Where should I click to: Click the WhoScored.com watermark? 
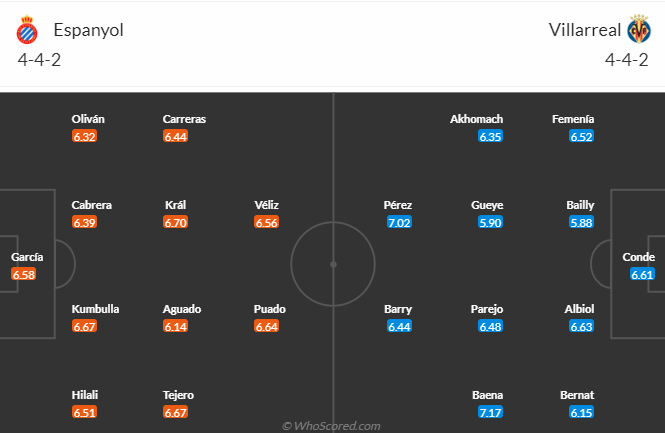tap(331, 425)
